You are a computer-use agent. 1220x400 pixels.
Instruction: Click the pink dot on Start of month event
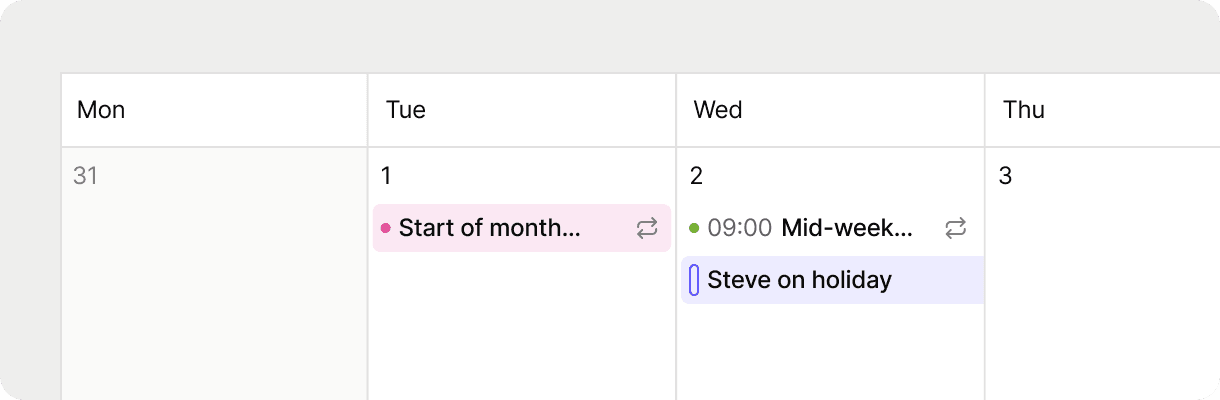[386, 229]
